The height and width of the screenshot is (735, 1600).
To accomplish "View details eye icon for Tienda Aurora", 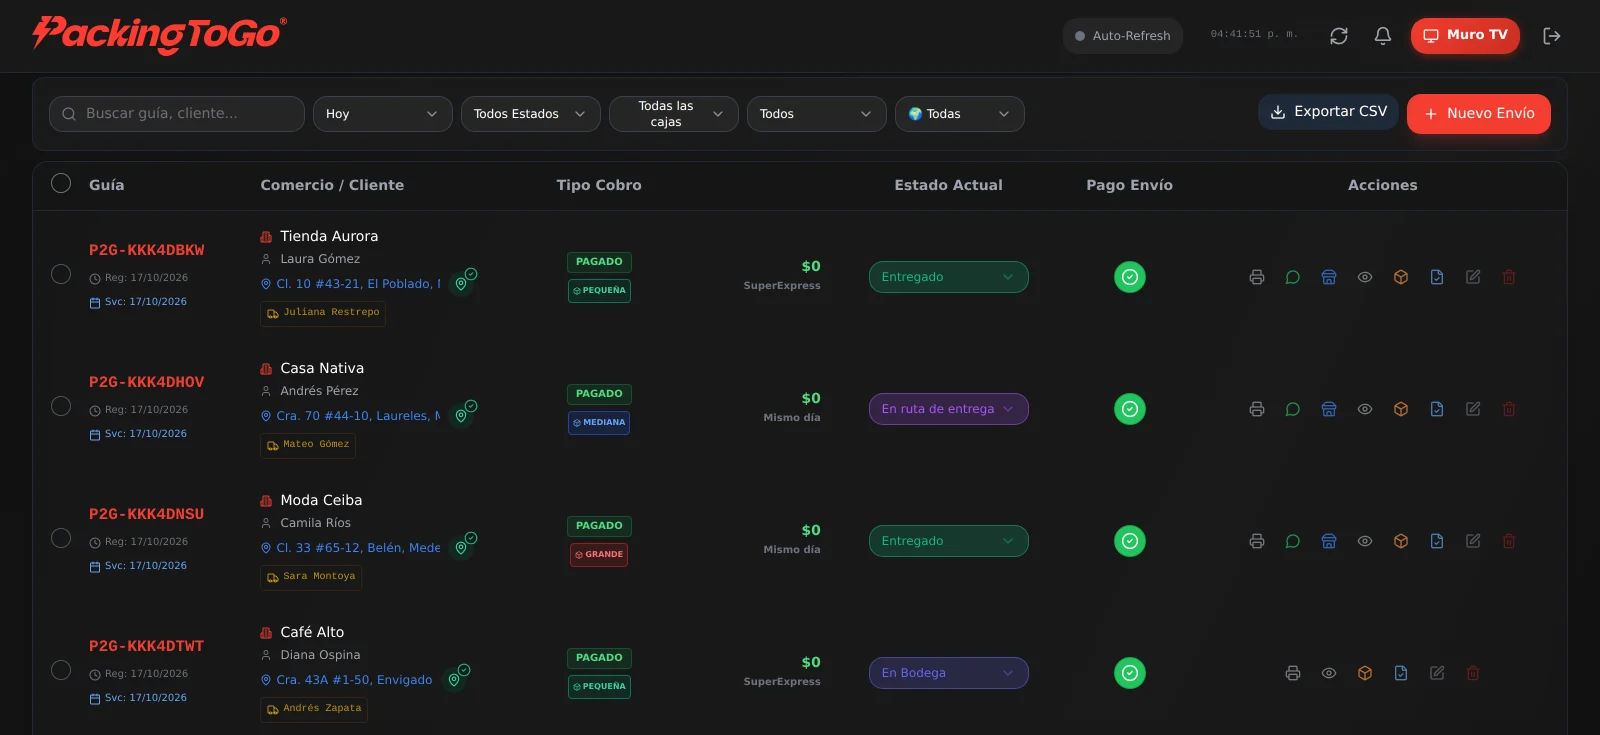I will (1365, 277).
